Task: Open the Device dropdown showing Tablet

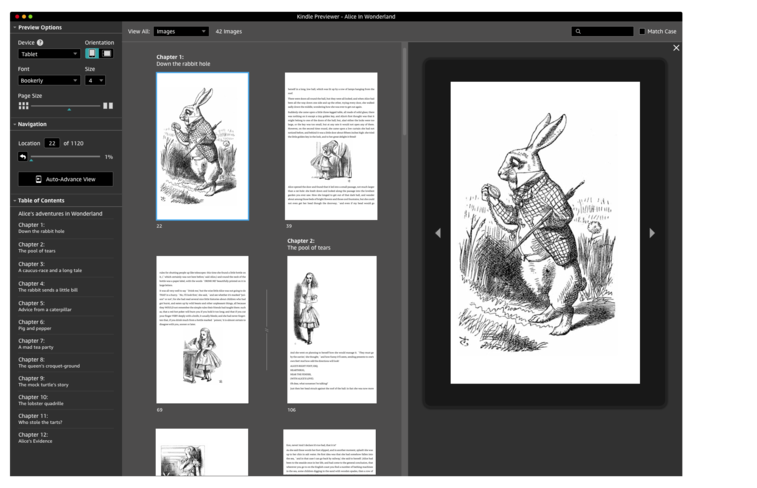Action: pos(49,54)
